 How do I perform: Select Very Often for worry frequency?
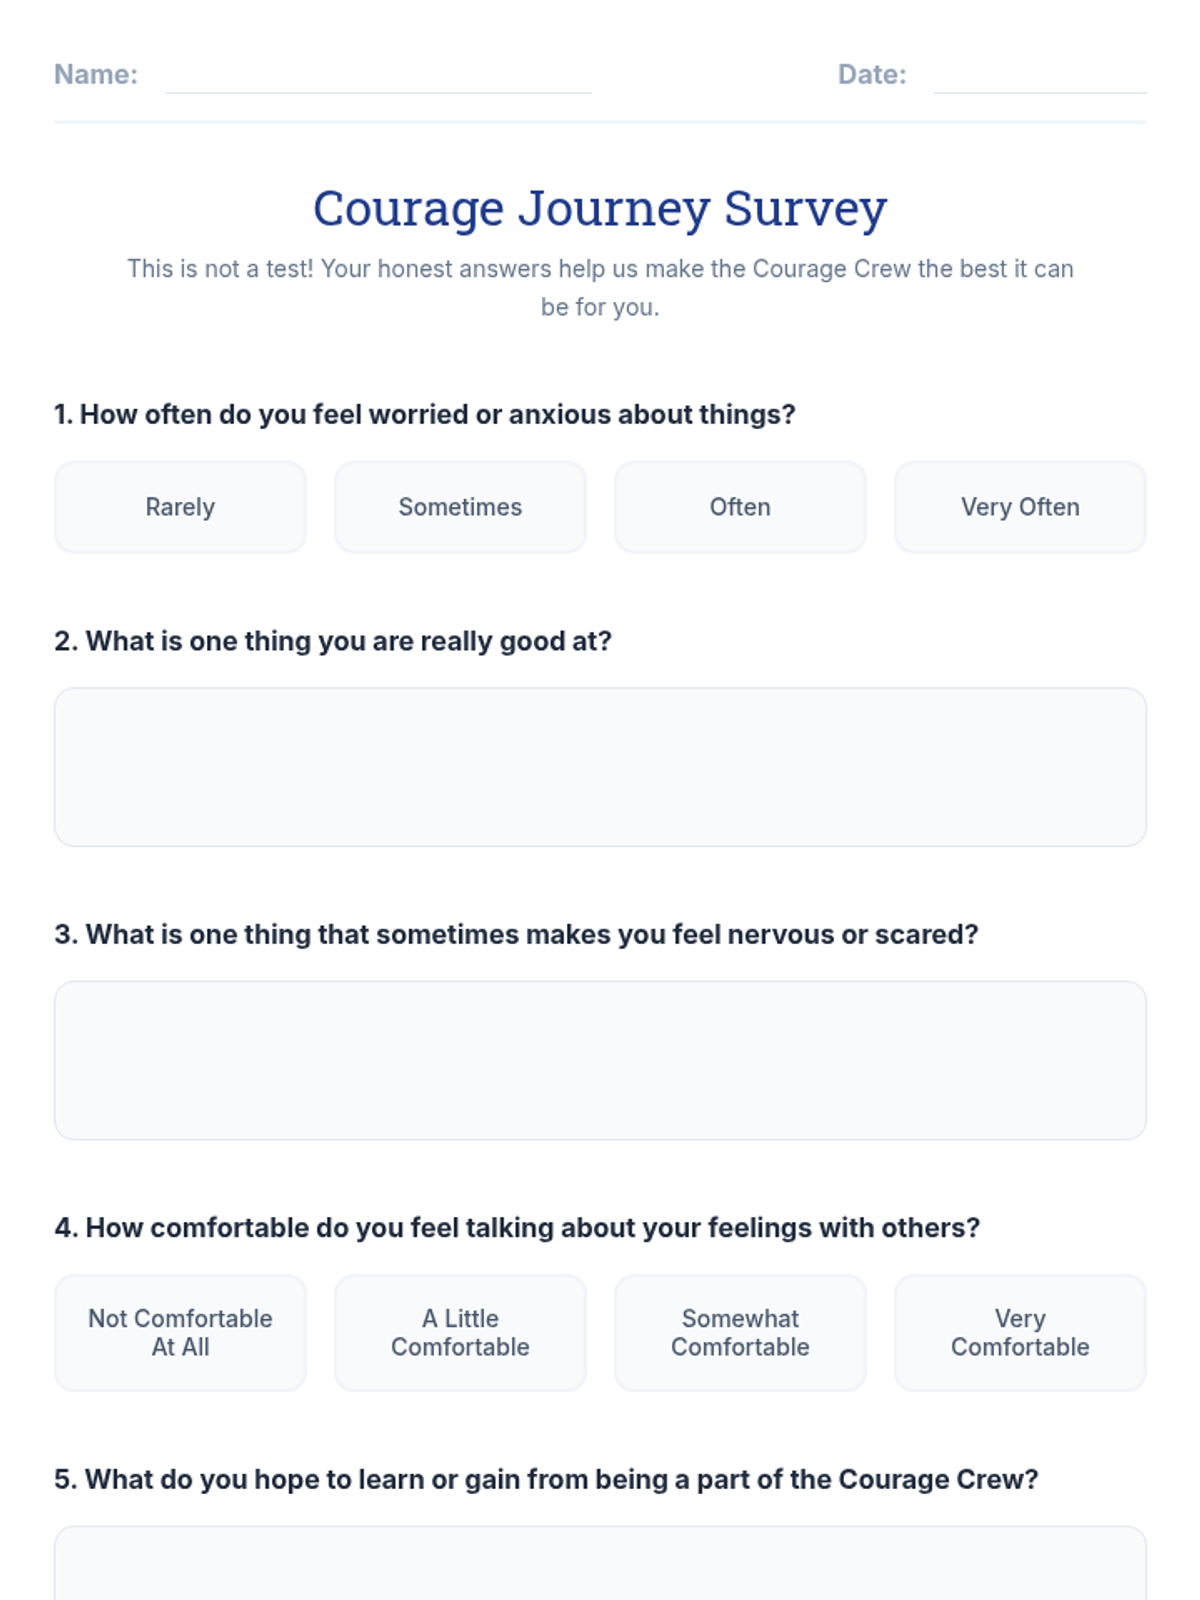[1020, 507]
